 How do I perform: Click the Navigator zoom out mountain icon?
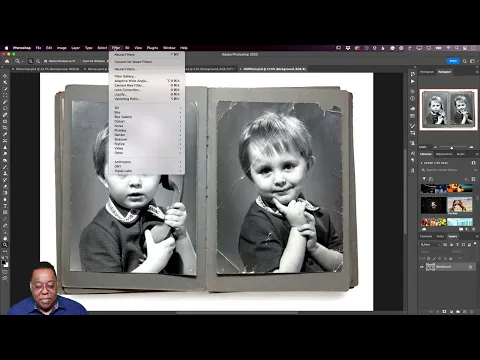[435, 147]
